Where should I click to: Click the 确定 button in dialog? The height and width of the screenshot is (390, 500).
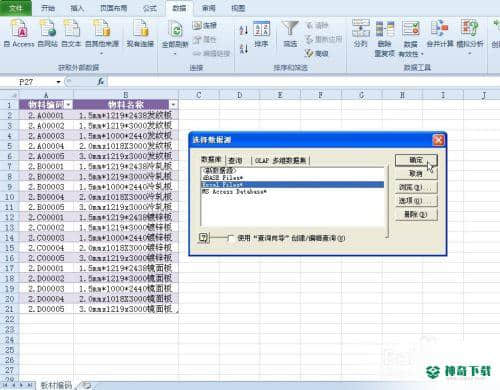click(416, 160)
